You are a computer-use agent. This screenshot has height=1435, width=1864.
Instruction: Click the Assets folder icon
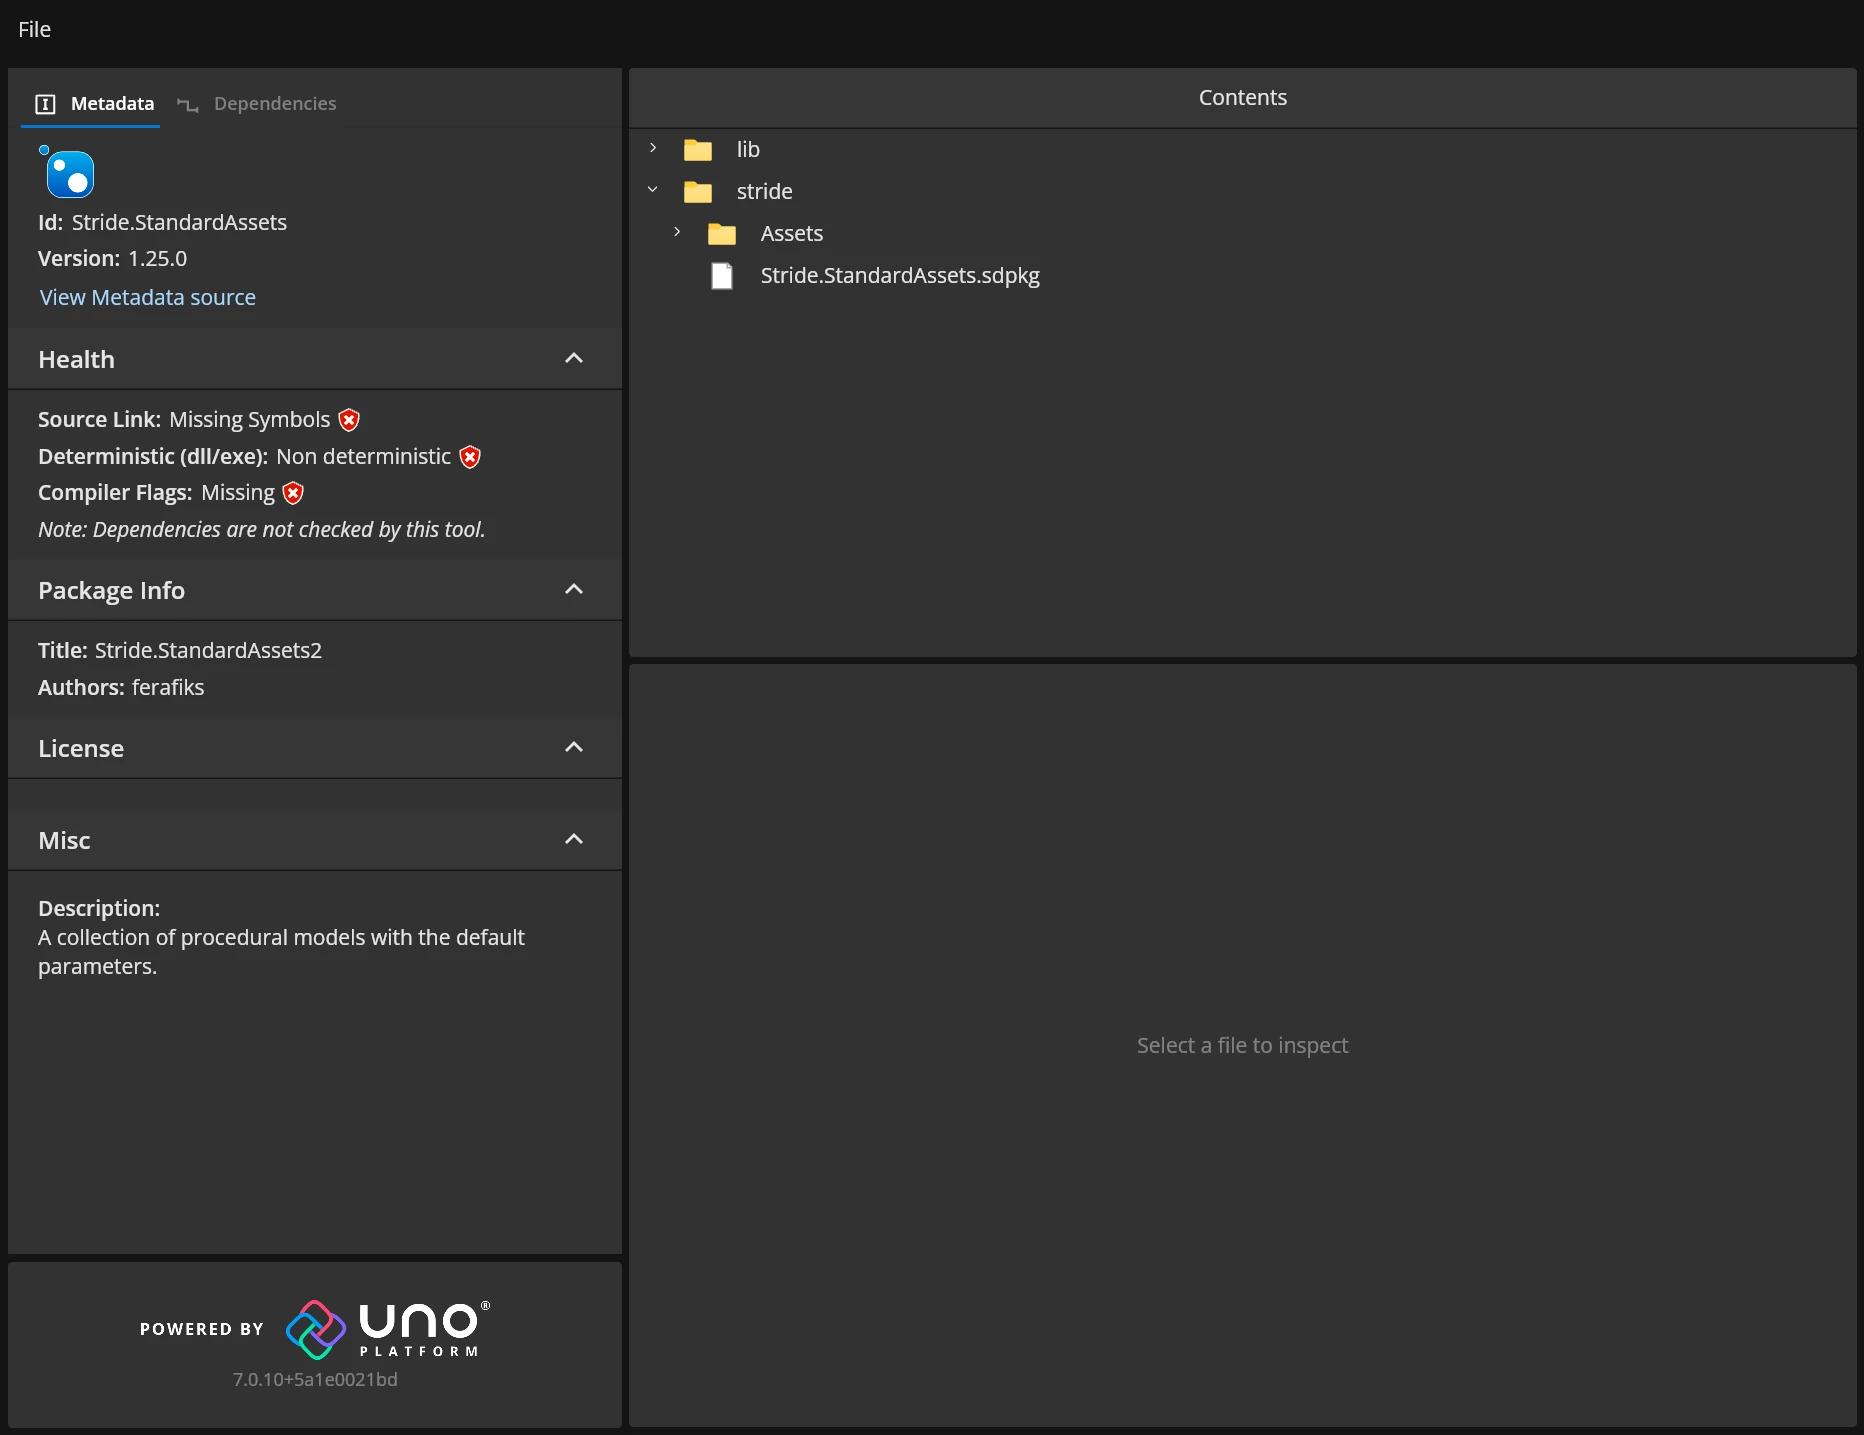pos(722,234)
